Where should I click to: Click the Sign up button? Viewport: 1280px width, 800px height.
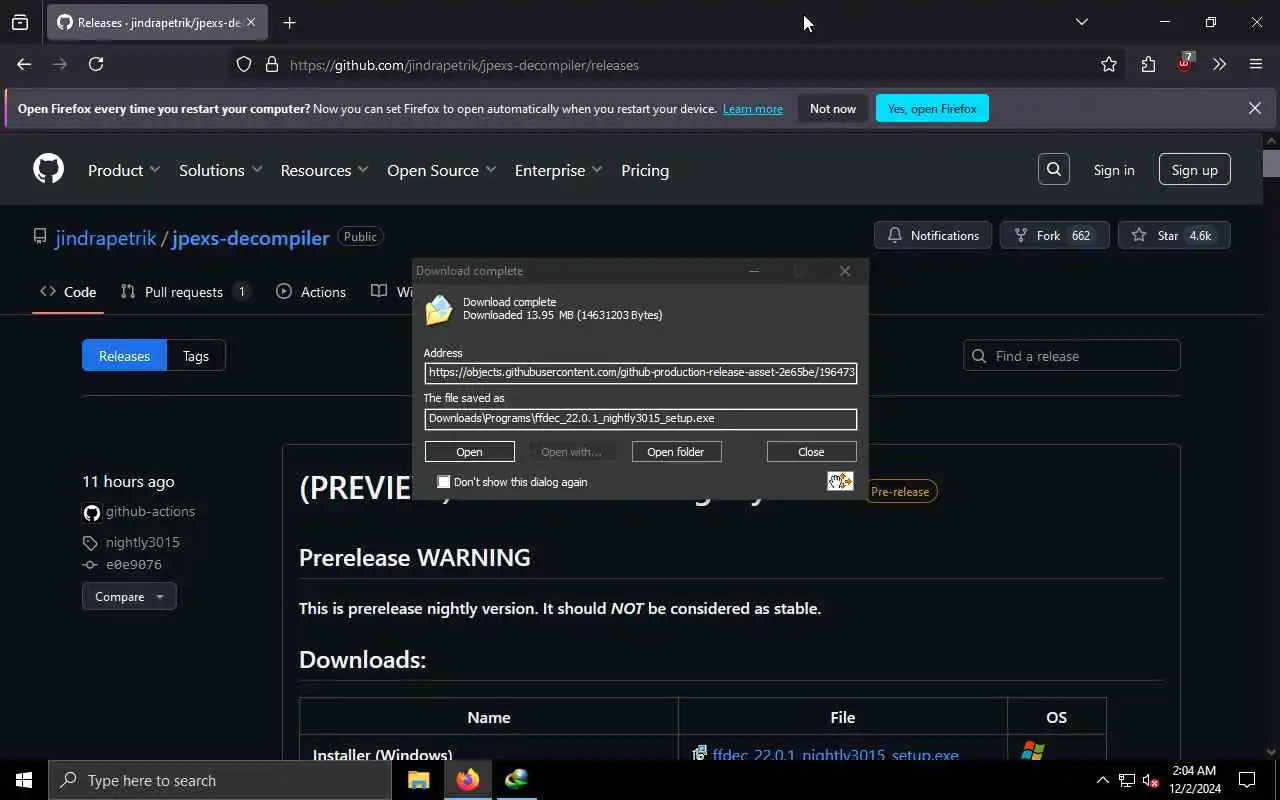(x=1195, y=170)
